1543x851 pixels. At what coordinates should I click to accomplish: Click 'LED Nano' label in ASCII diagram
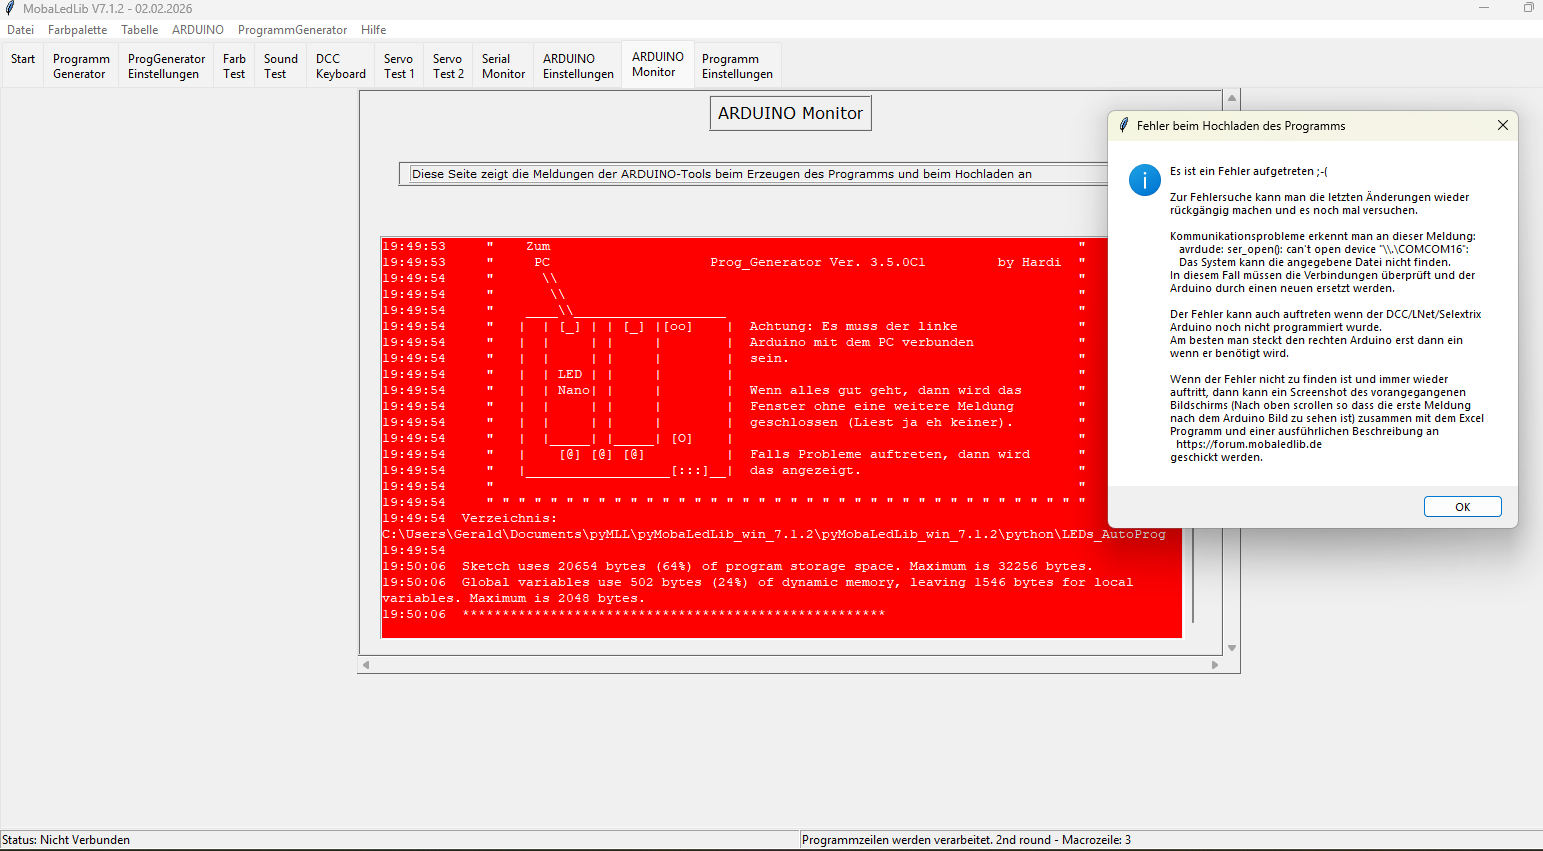[573, 382]
